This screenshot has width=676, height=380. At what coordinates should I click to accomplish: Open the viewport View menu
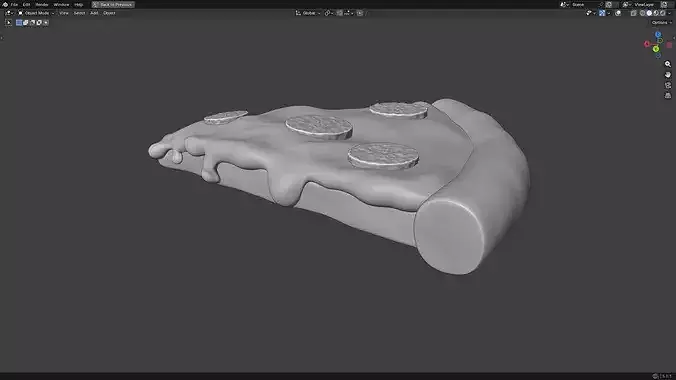[x=64, y=13]
